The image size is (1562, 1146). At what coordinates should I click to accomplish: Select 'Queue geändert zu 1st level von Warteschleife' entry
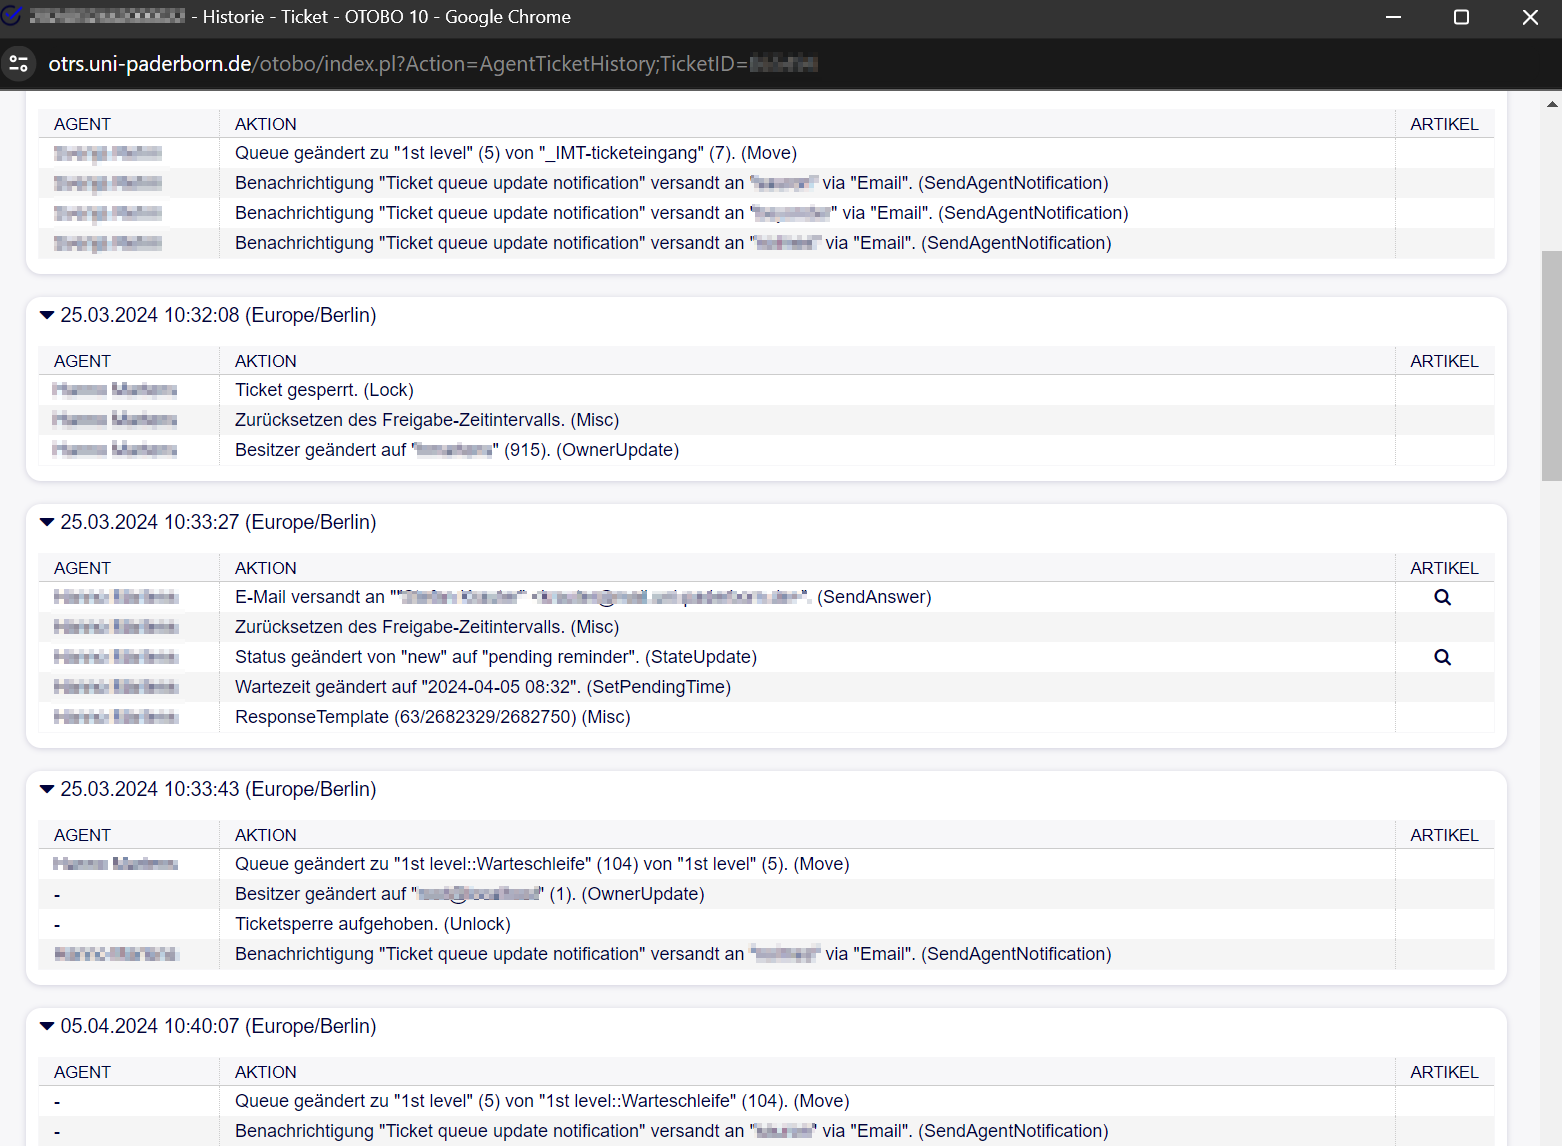point(542,1101)
